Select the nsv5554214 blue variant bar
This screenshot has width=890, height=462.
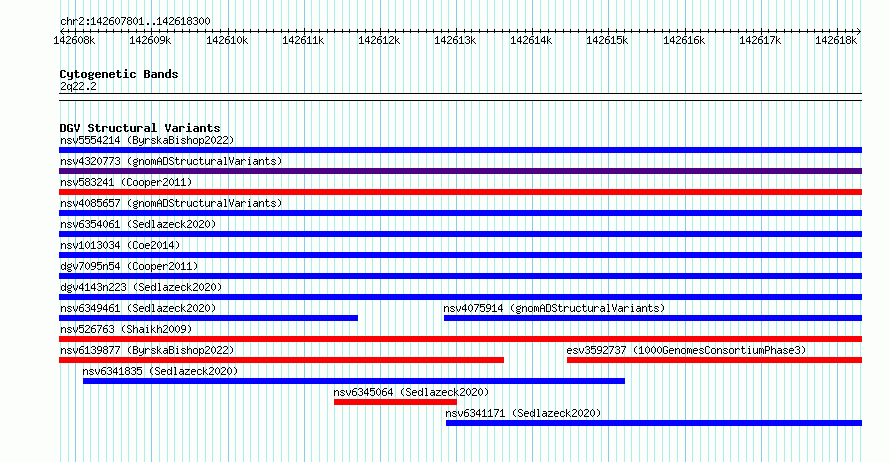(x=460, y=150)
